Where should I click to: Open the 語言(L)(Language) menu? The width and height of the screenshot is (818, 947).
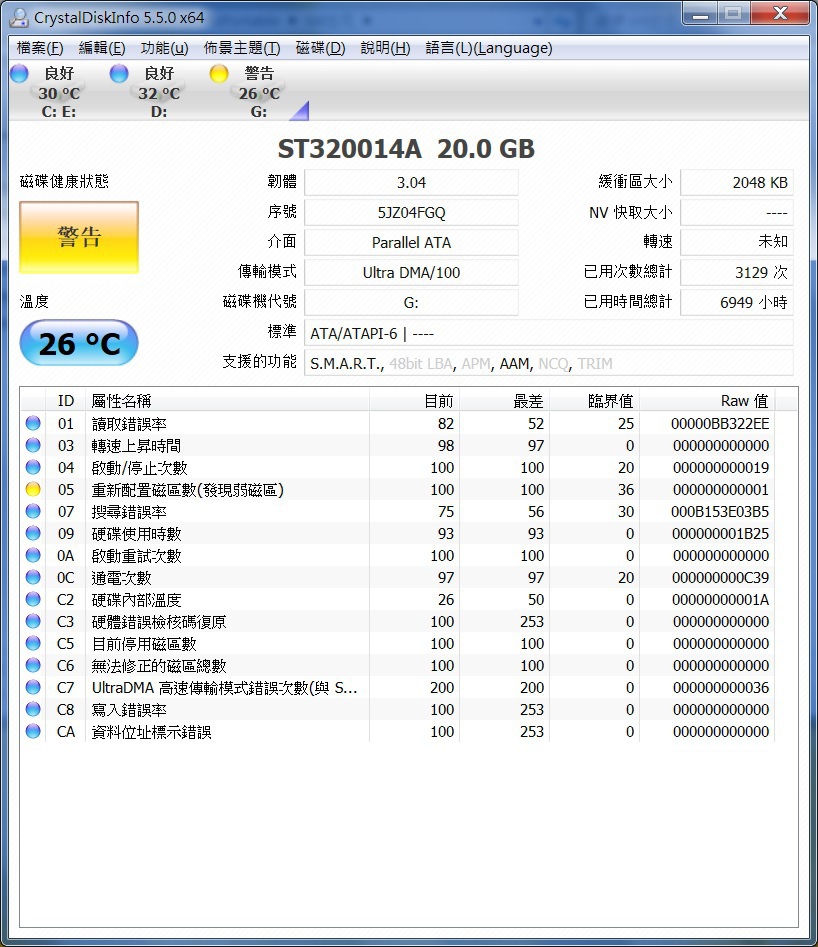(x=489, y=48)
